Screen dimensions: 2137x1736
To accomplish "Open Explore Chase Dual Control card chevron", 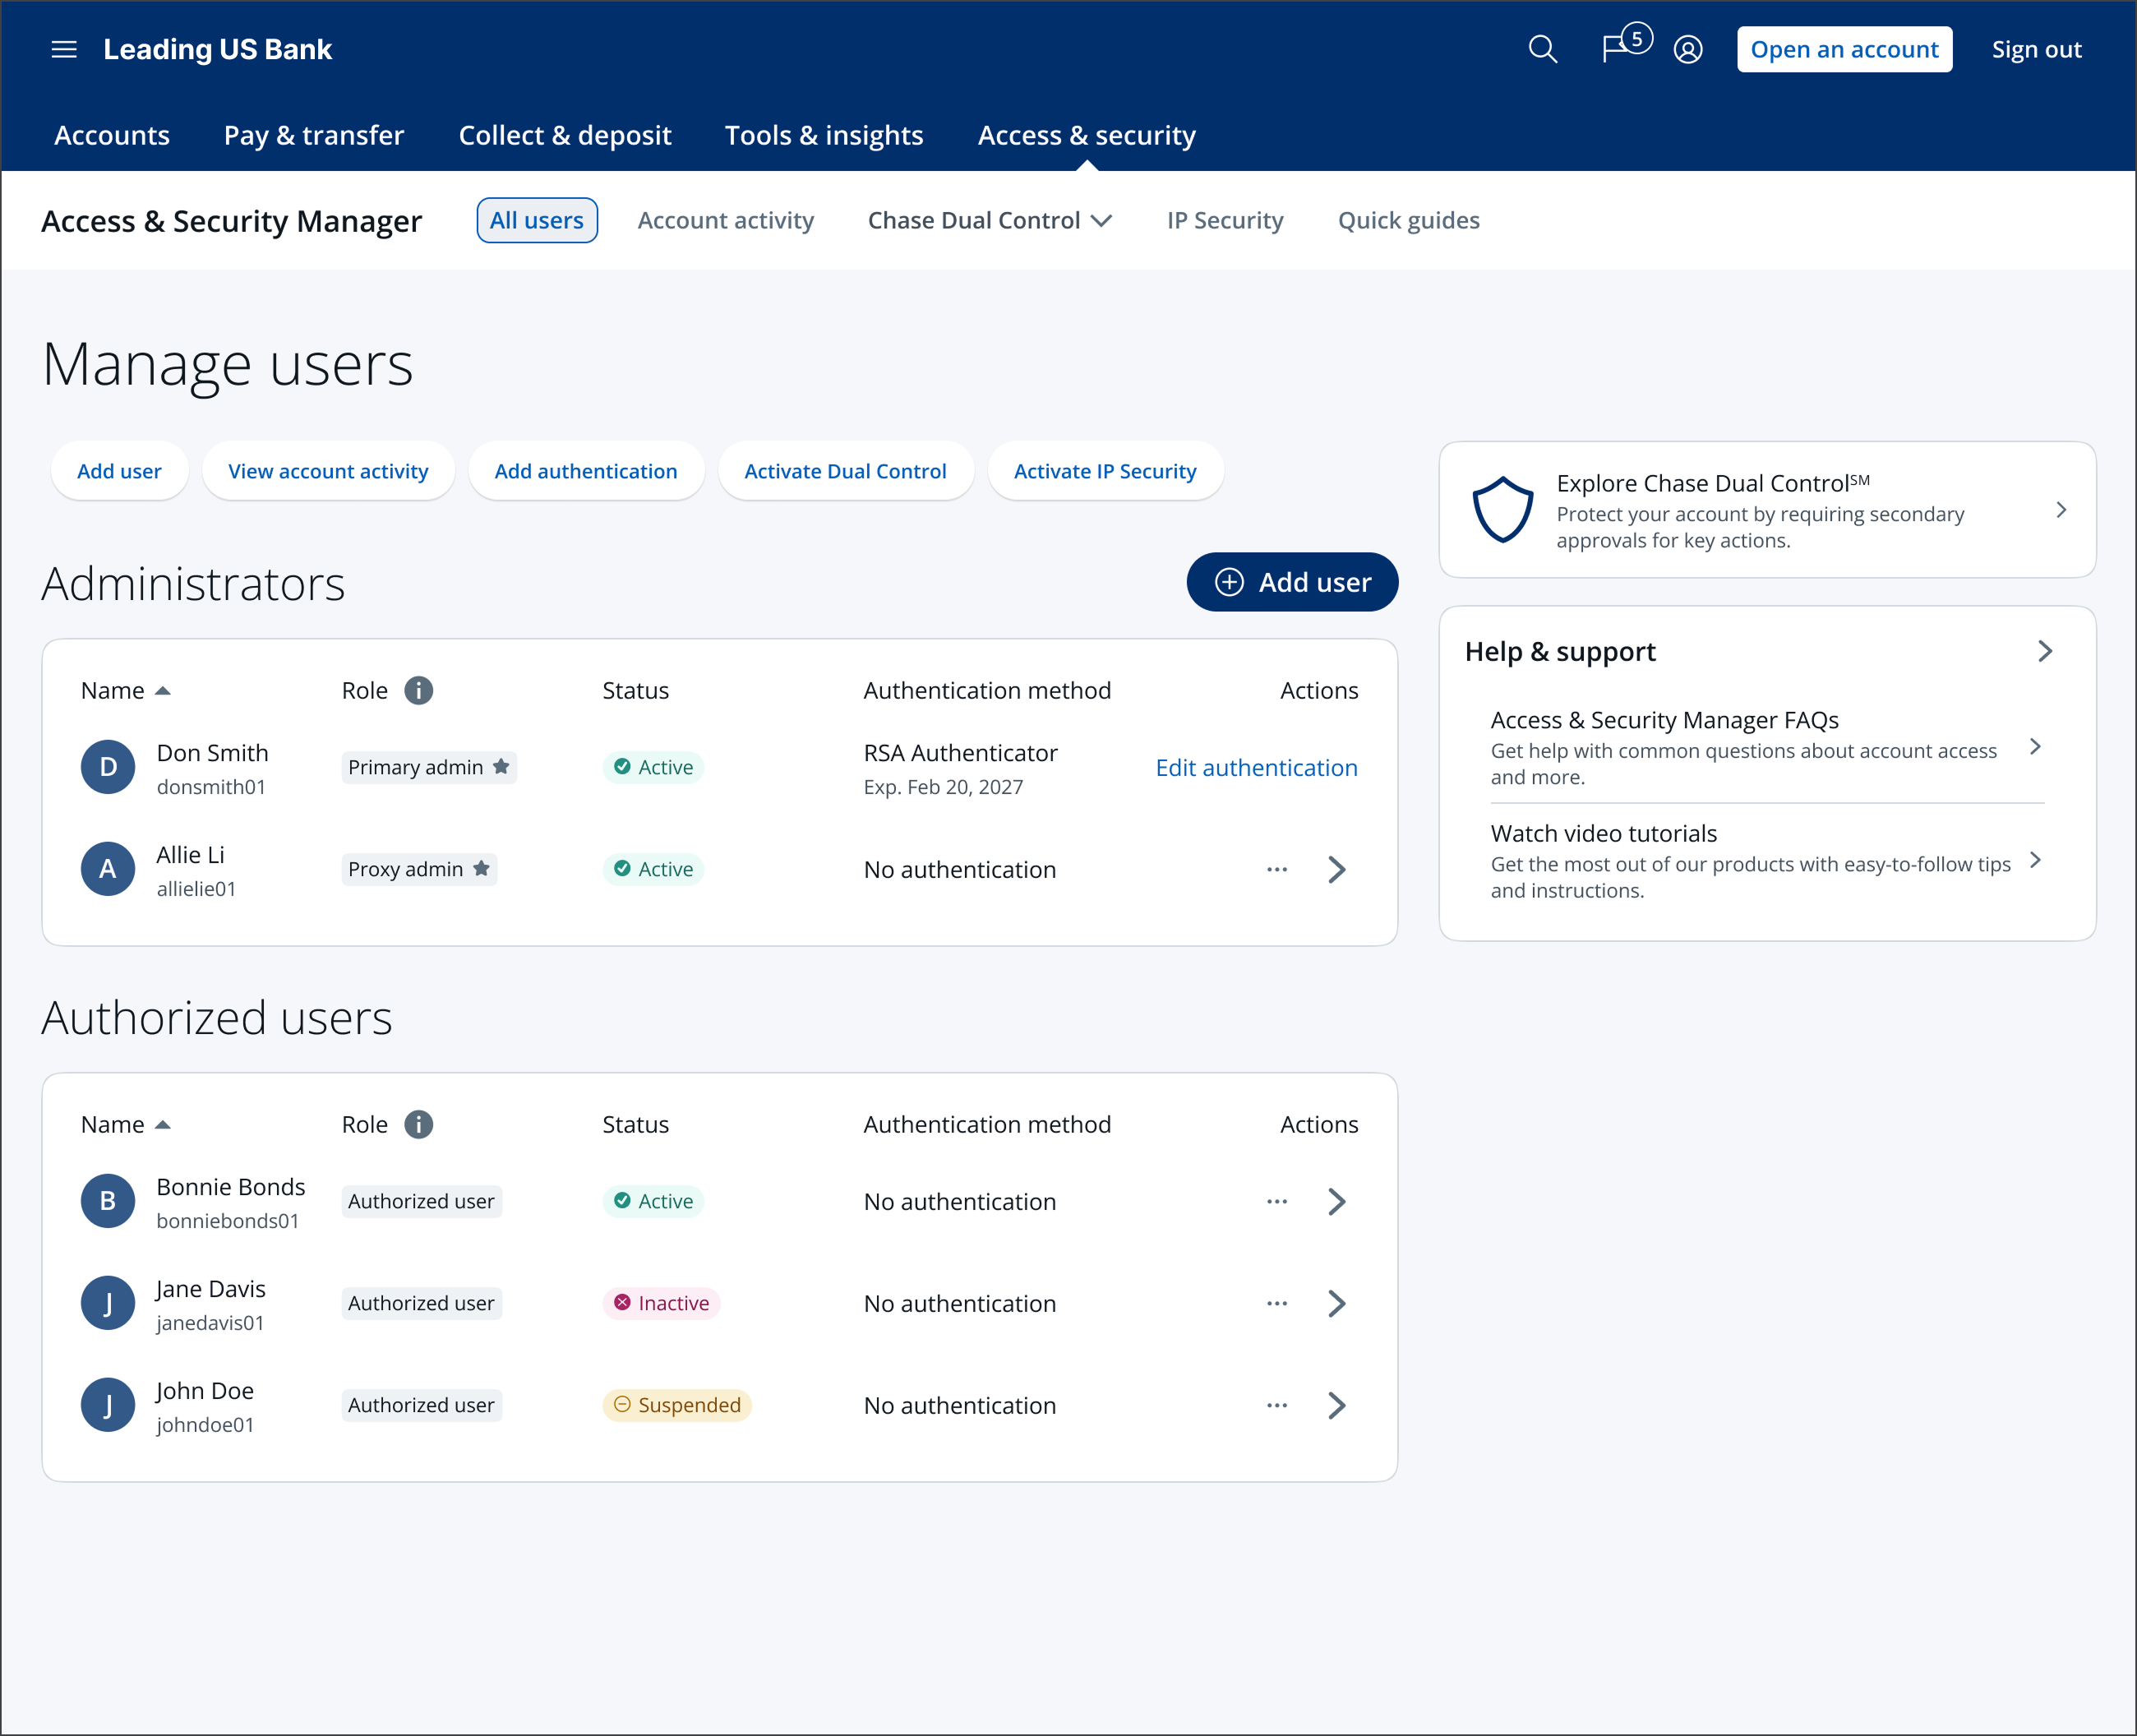I will pyautogui.click(x=2061, y=510).
